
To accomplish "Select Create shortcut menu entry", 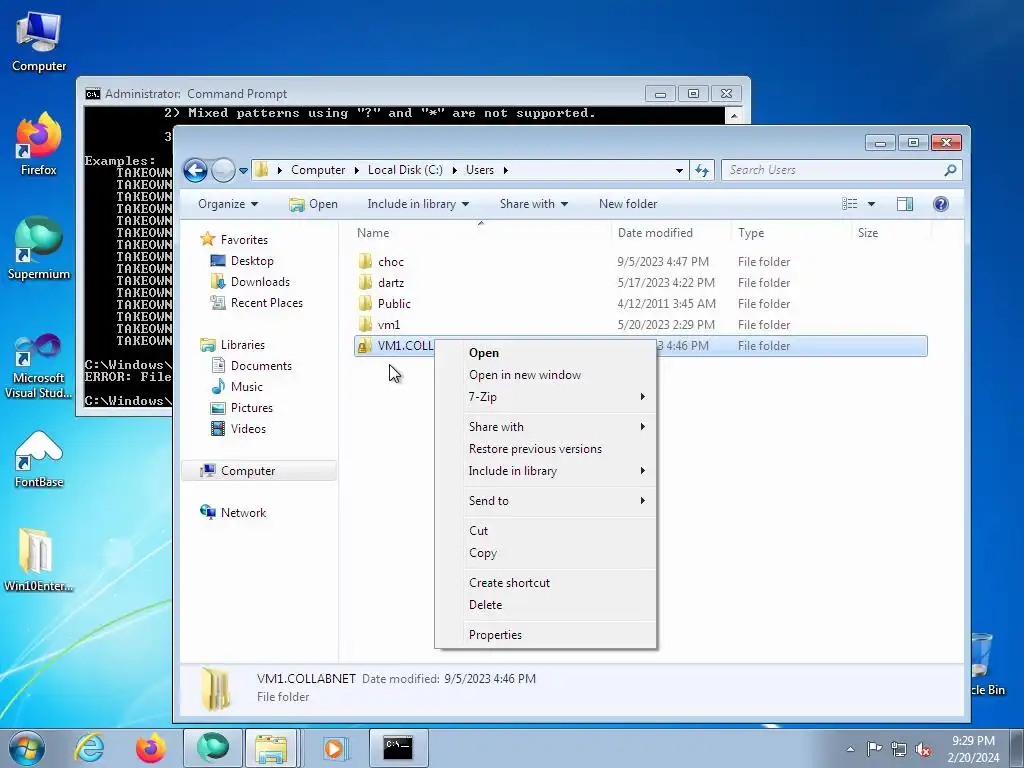I will coord(545,583).
